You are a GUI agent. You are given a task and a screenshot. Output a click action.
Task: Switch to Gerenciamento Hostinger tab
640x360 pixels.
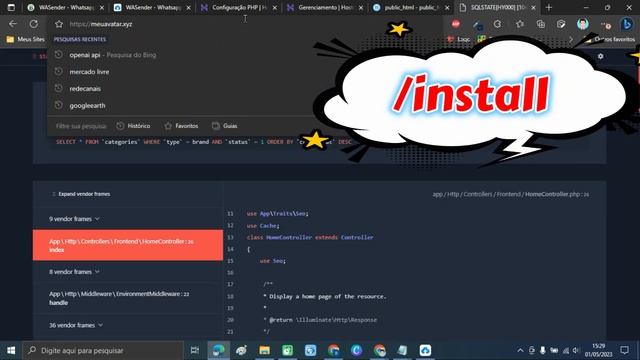(x=325, y=7)
